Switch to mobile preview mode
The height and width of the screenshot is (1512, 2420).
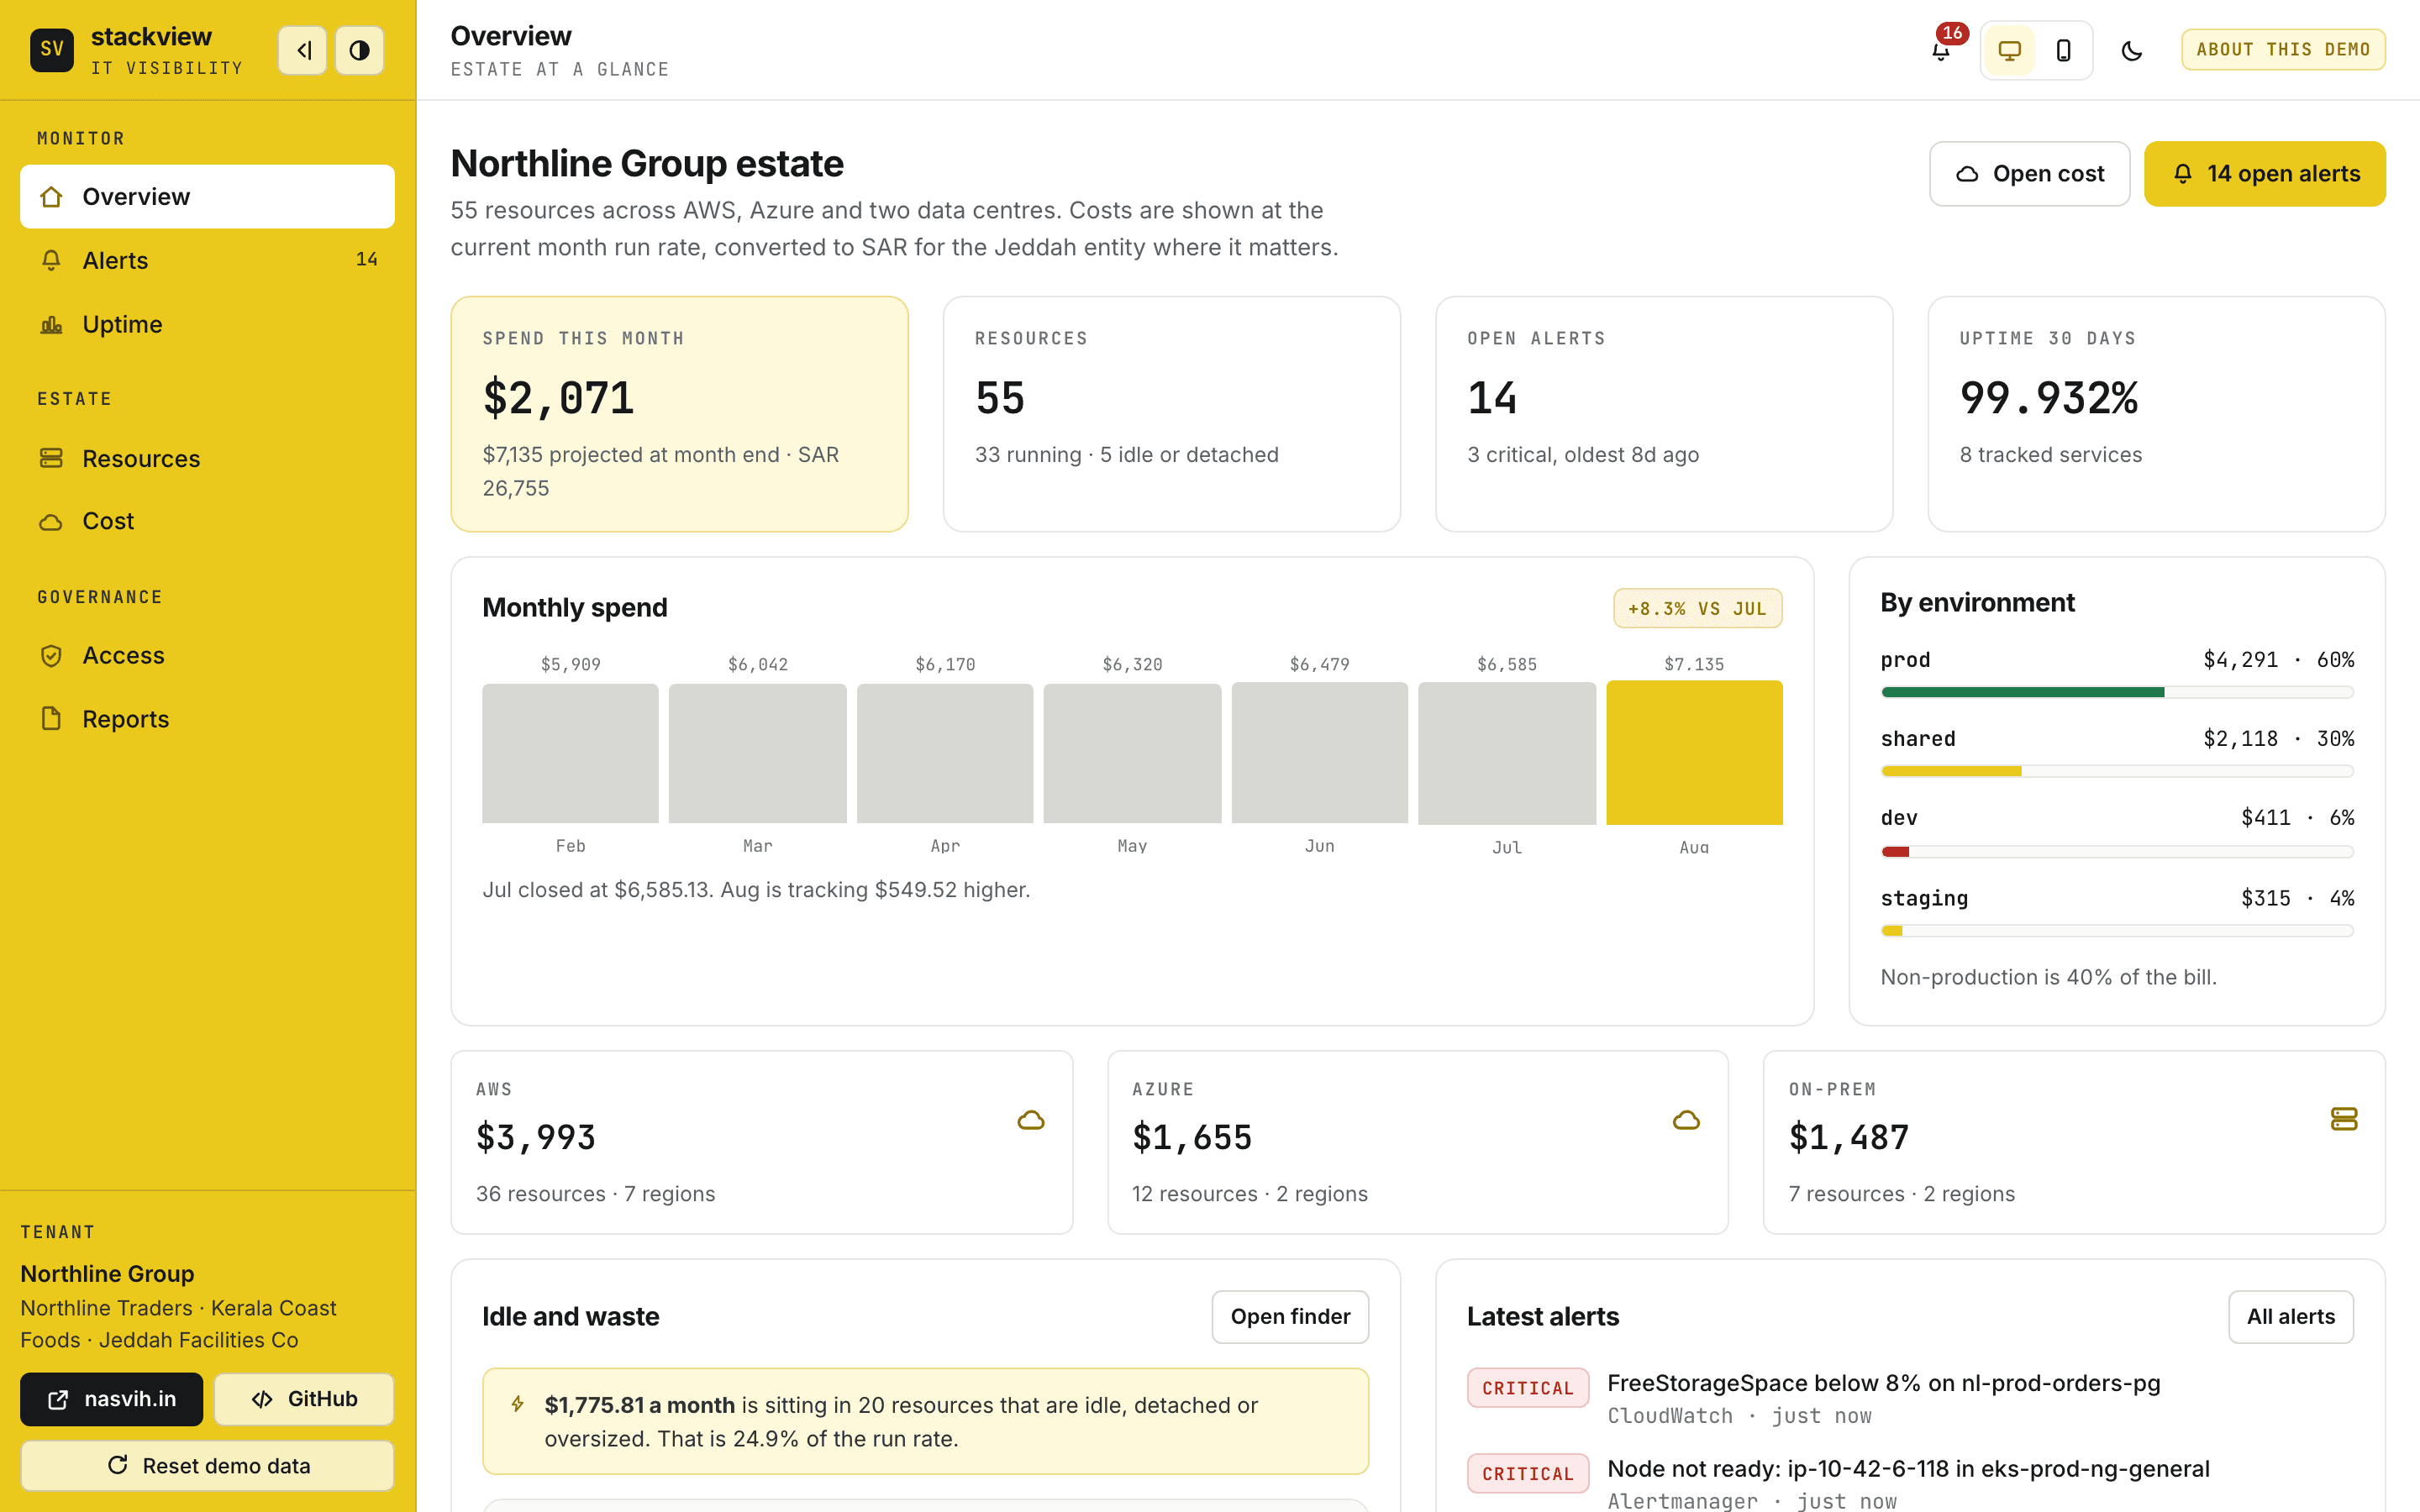(x=2063, y=50)
